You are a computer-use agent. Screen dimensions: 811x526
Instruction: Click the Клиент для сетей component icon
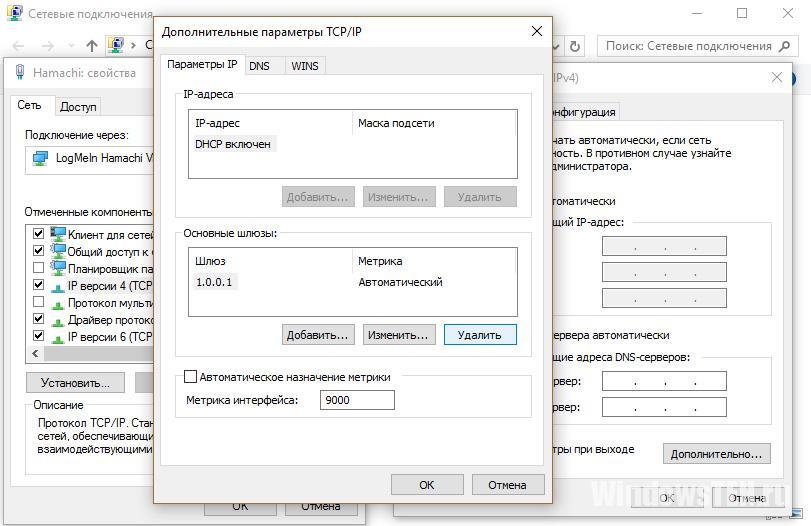pos(58,234)
